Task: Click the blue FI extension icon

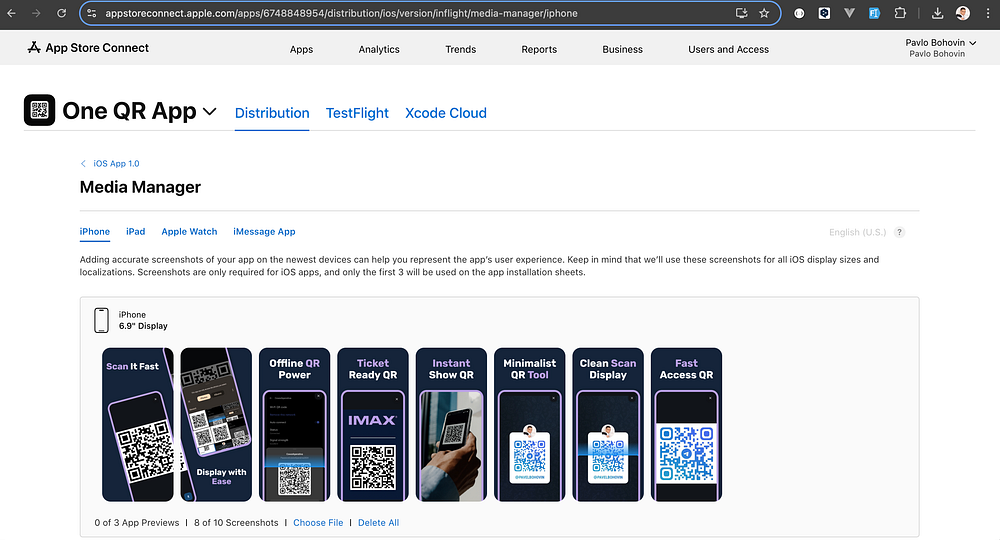Action: [874, 13]
